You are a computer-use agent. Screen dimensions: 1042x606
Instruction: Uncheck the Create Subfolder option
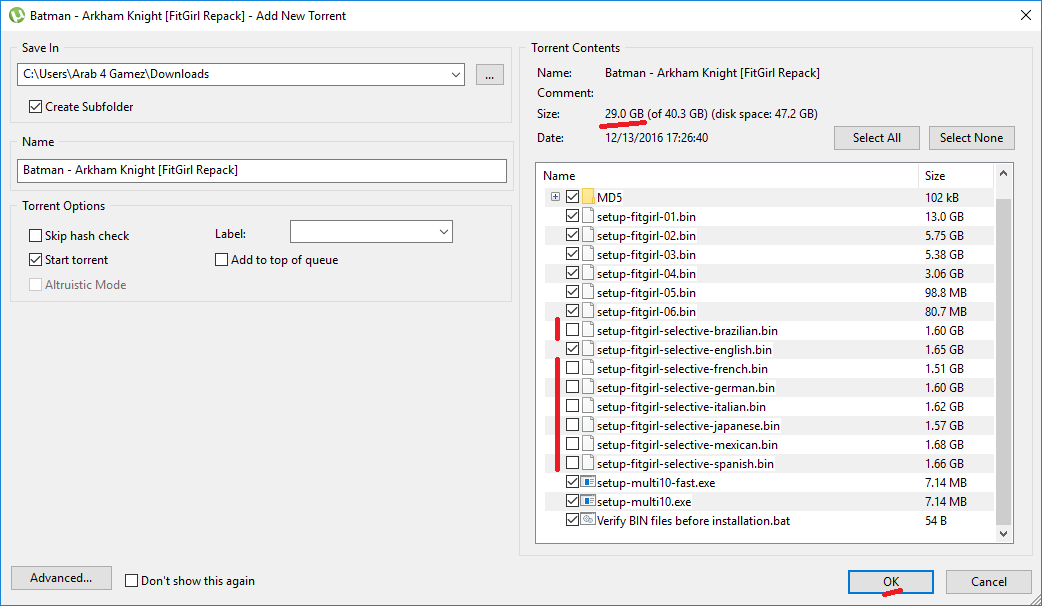coord(36,107)
